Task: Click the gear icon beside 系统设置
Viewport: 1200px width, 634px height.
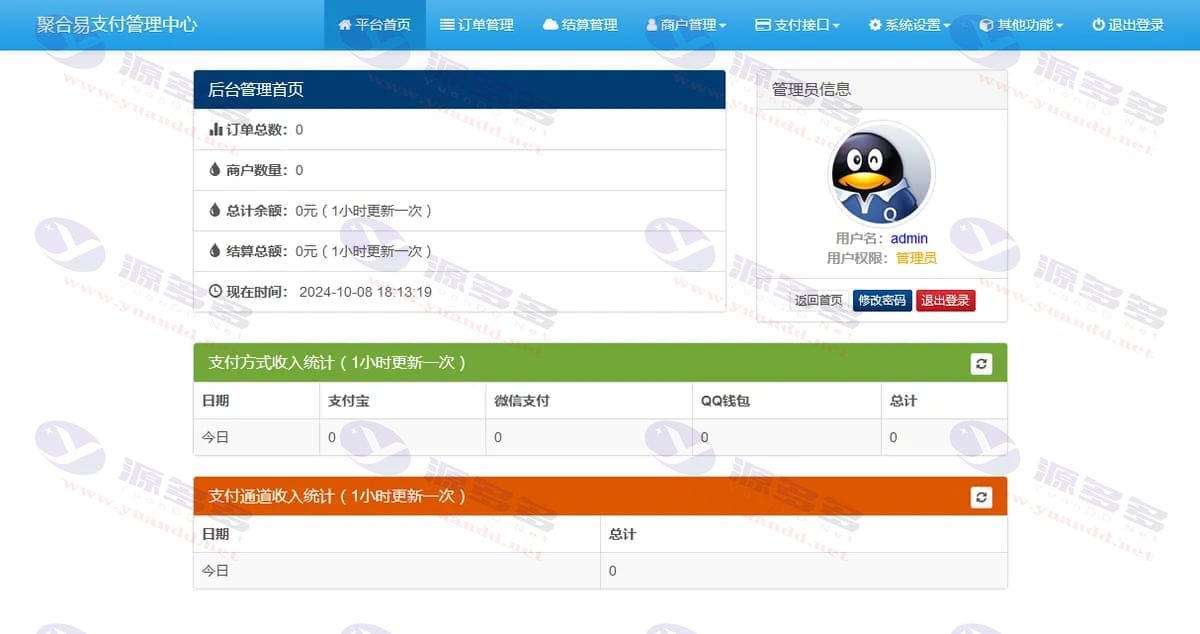Action: [x=875, y=25]
